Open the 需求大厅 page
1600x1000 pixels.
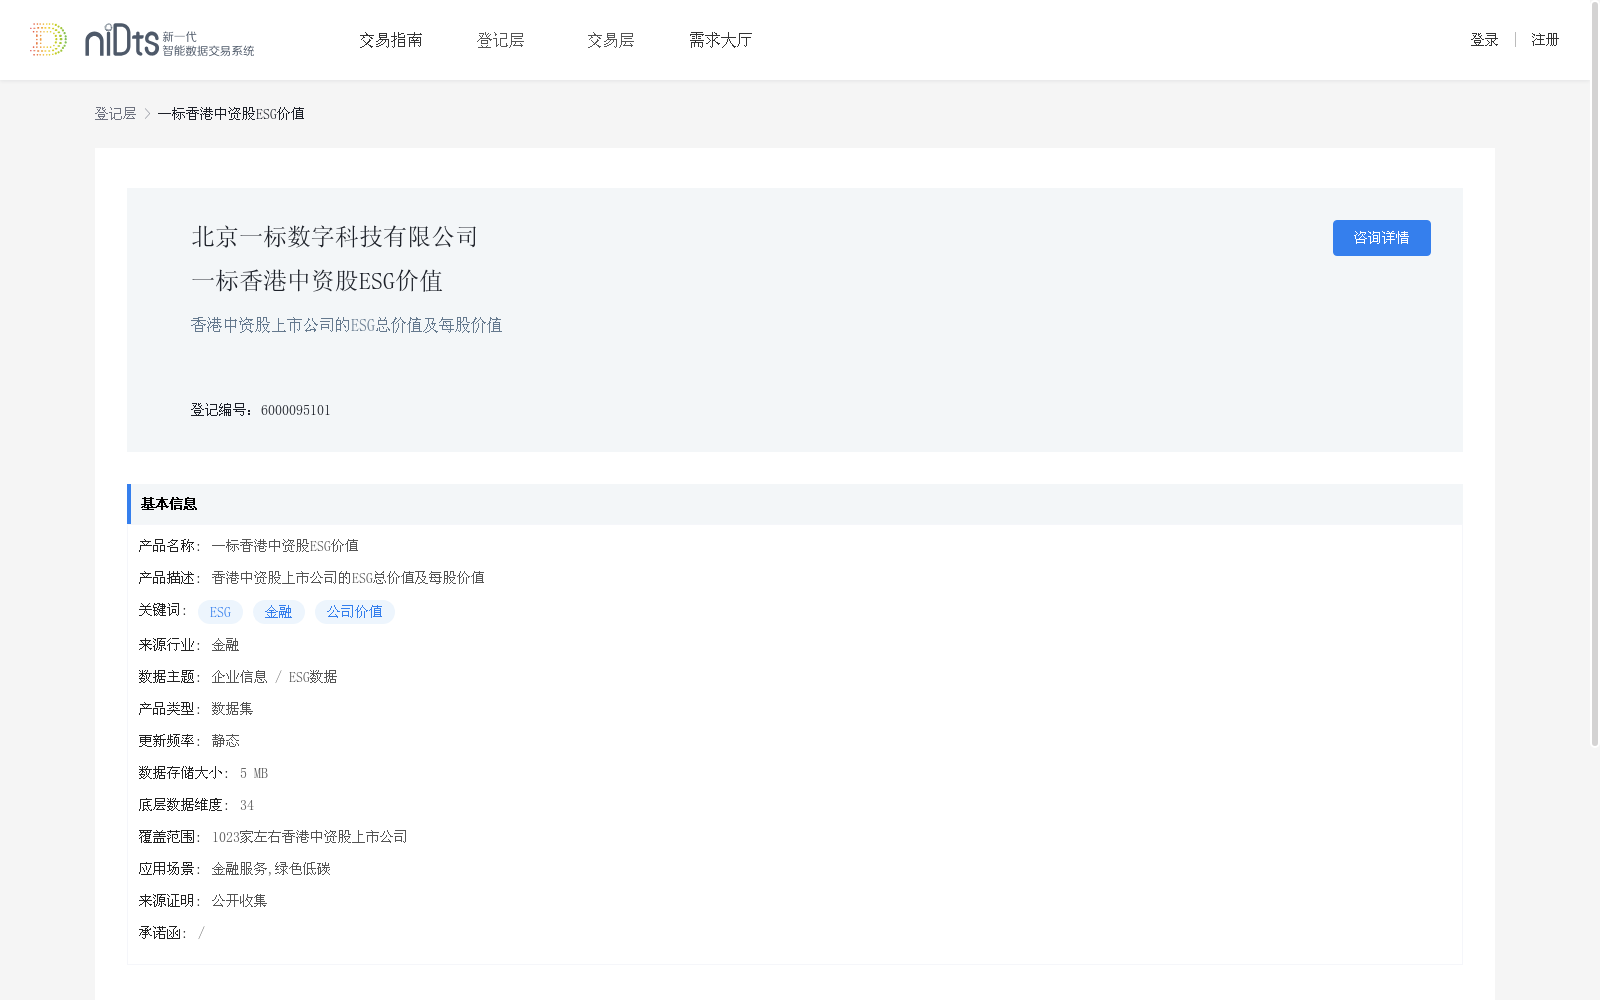coord(720,40)
